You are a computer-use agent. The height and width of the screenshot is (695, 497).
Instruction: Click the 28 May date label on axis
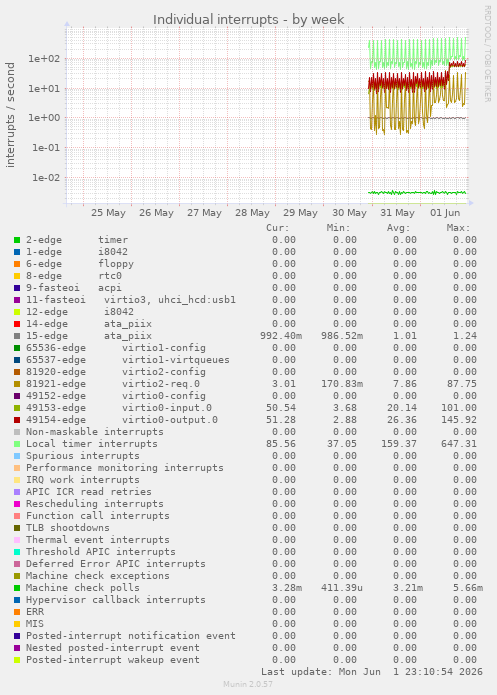(252, 213)
